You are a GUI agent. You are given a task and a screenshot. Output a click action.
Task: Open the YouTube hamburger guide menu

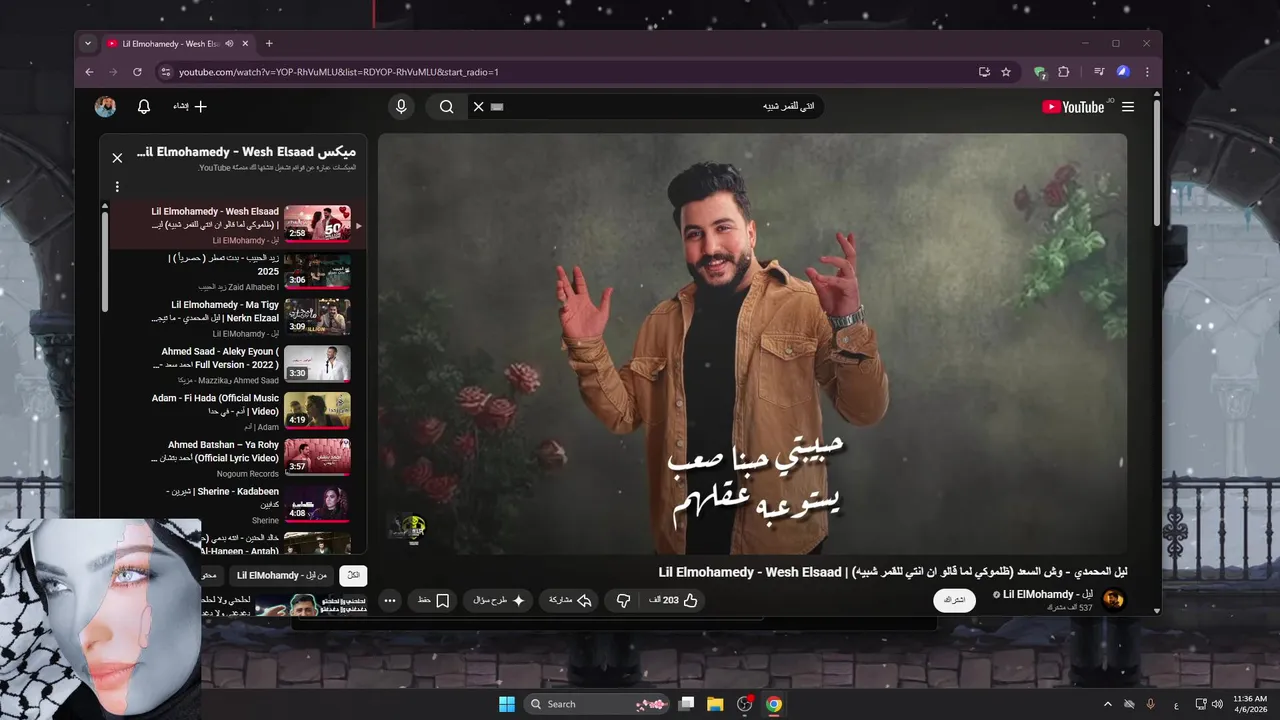tap(1128, 107)
